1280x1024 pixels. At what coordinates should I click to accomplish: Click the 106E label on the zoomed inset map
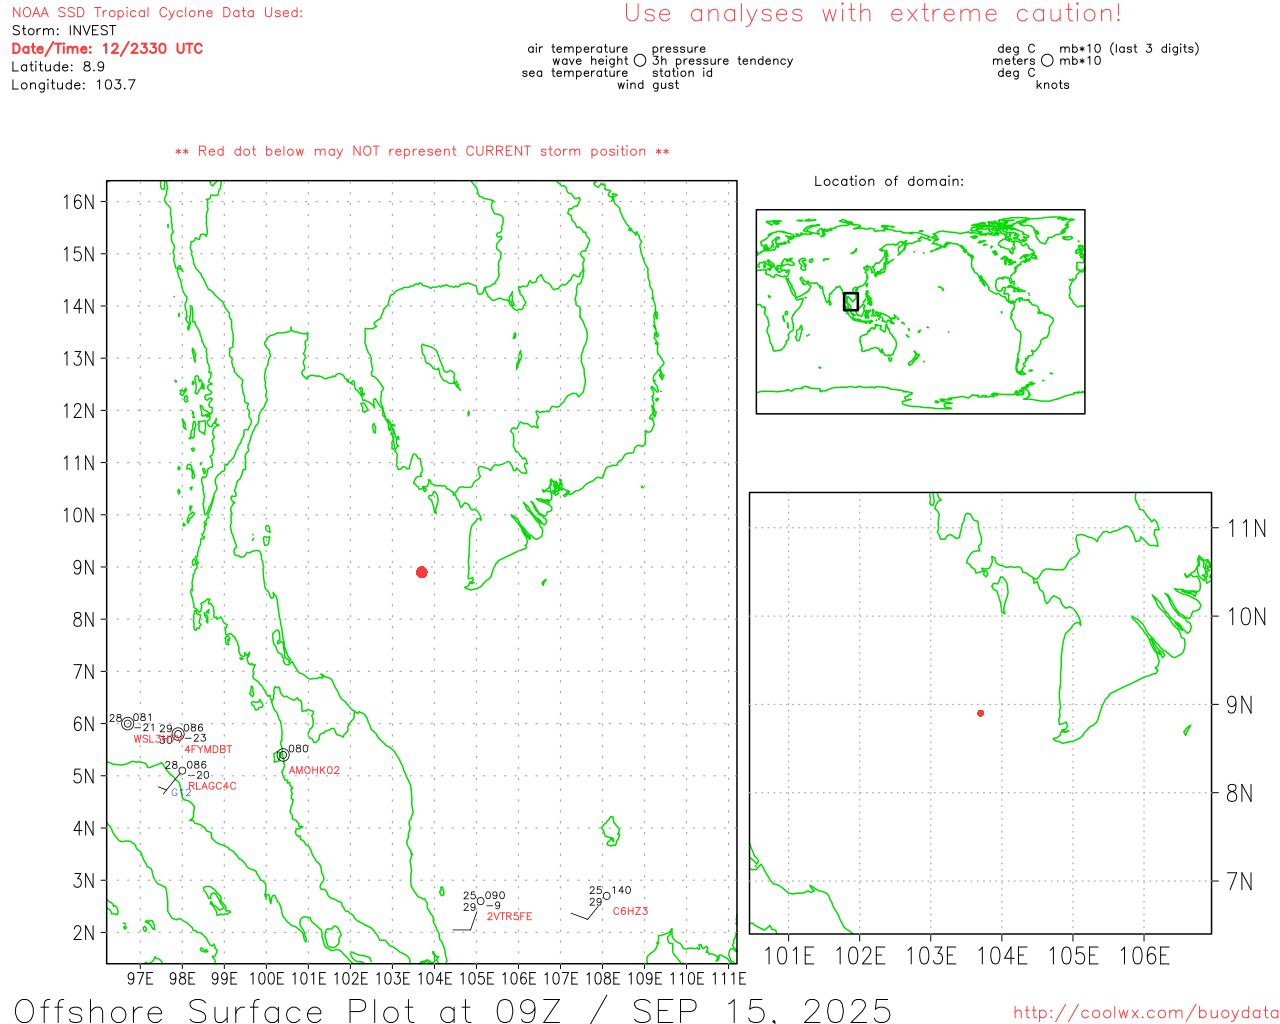click(x=1144, y=957)
